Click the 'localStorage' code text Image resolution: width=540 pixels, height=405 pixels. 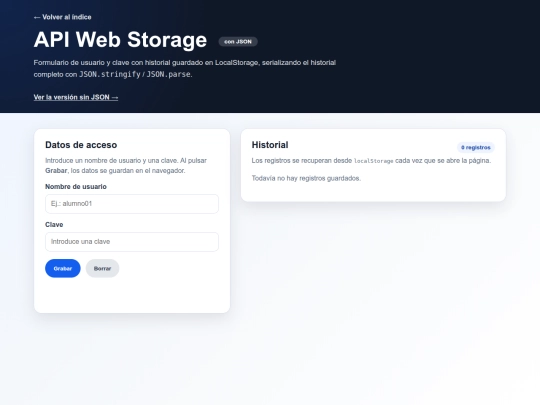click(373, 161)
